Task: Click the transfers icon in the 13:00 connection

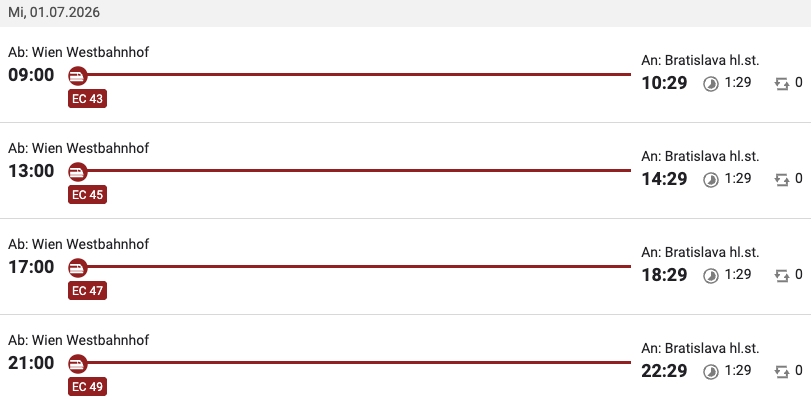Action: pos(782,180)
